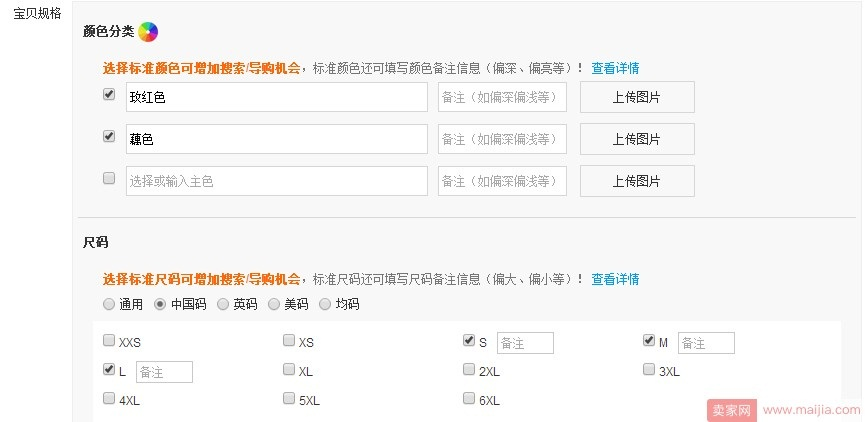Open 查看详情 link in the color section
The image size is (867, 422).
point(615,68)
